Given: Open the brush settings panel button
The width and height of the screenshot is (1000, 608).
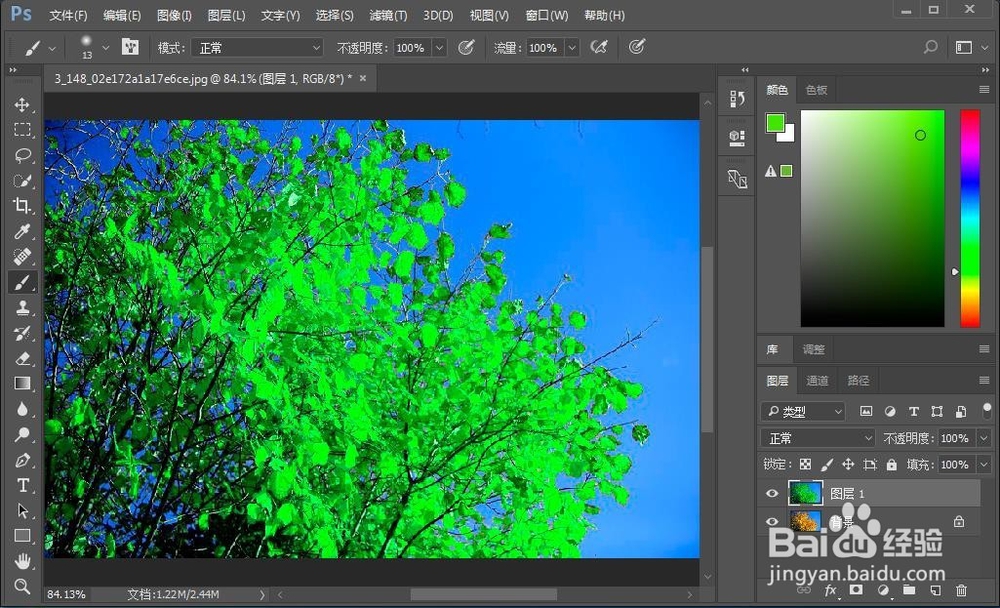Looking at the screenshot, I should coord(130,47).
